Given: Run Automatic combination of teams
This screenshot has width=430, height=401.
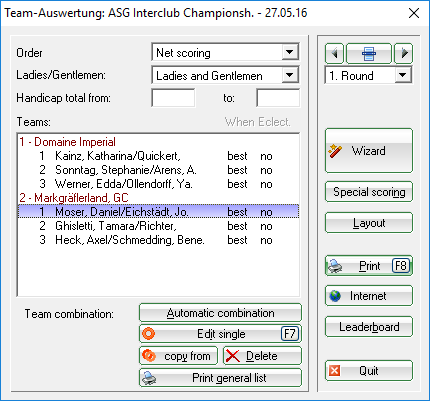Looking at the screenshot, I should tap(220, 313).
